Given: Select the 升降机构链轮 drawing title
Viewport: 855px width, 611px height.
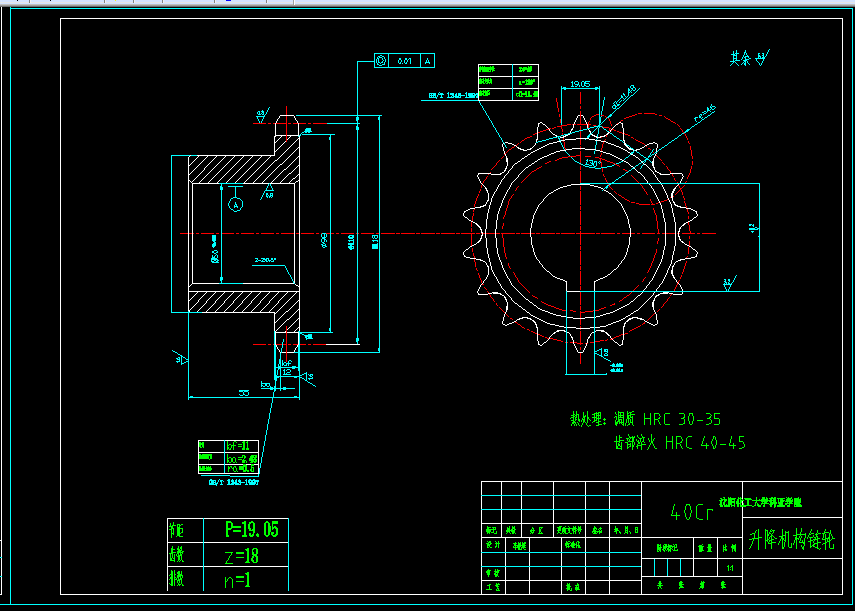Looking at the screenshot, I should pos(791,540).
